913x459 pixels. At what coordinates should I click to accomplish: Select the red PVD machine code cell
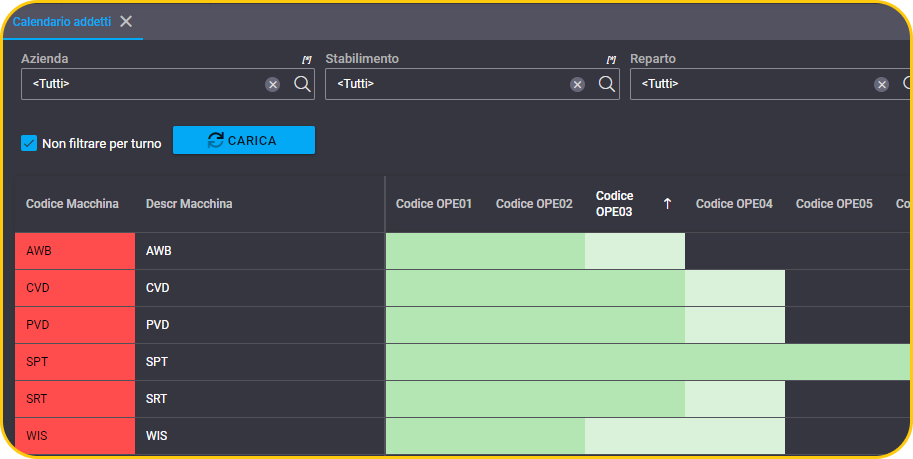pyautogui.click(x=75, y=325)
